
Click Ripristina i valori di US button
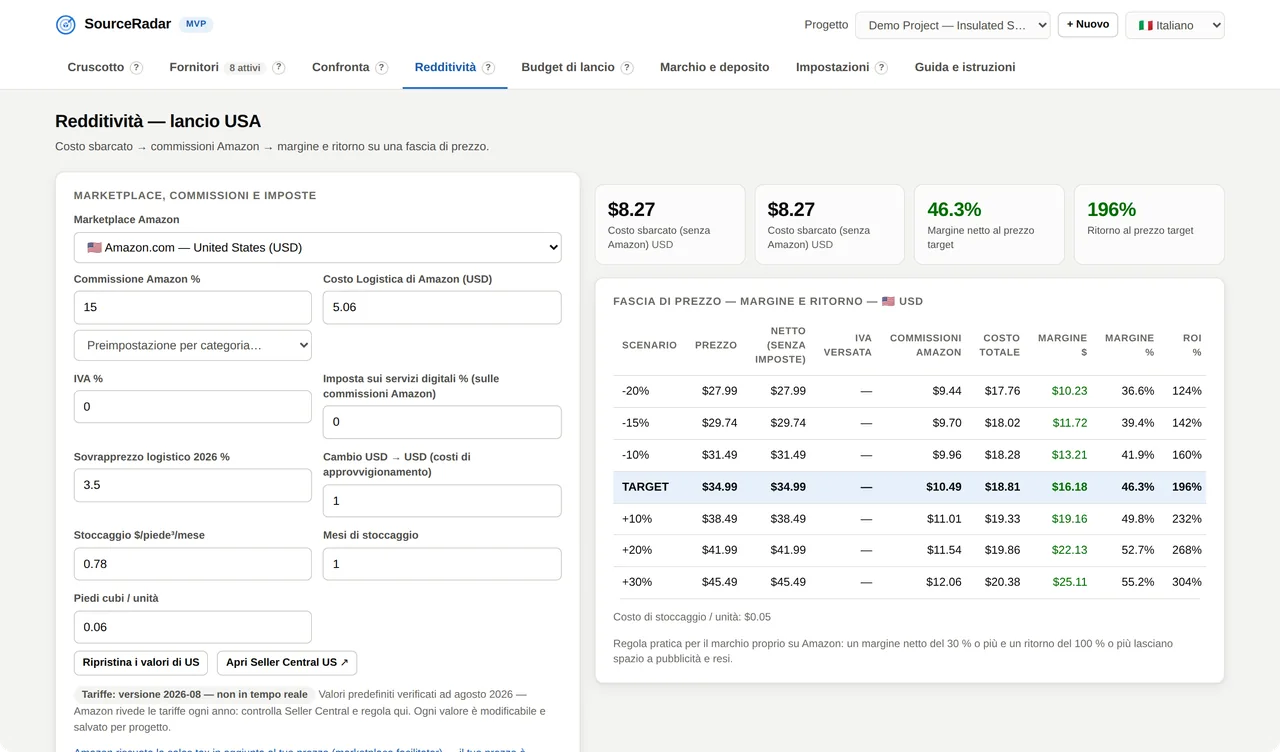click(141, 662)
